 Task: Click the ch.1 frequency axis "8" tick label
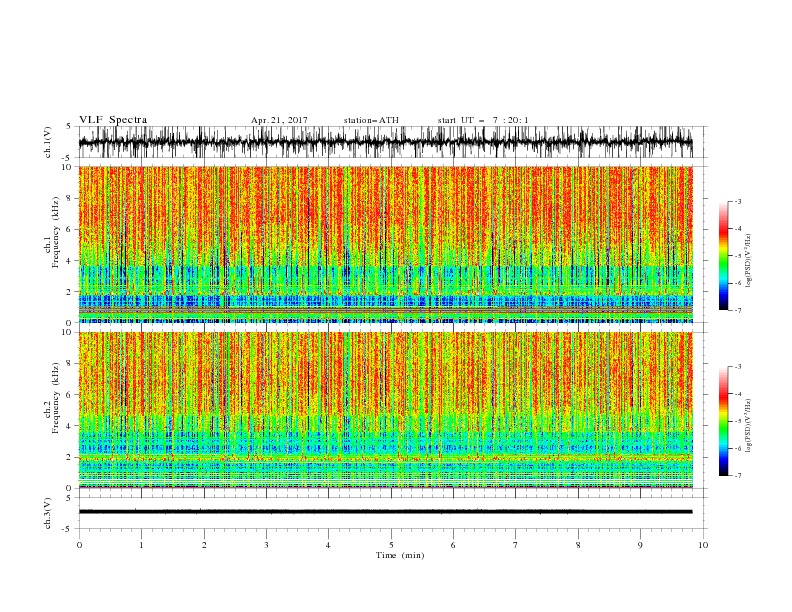(x=69, y=198)
